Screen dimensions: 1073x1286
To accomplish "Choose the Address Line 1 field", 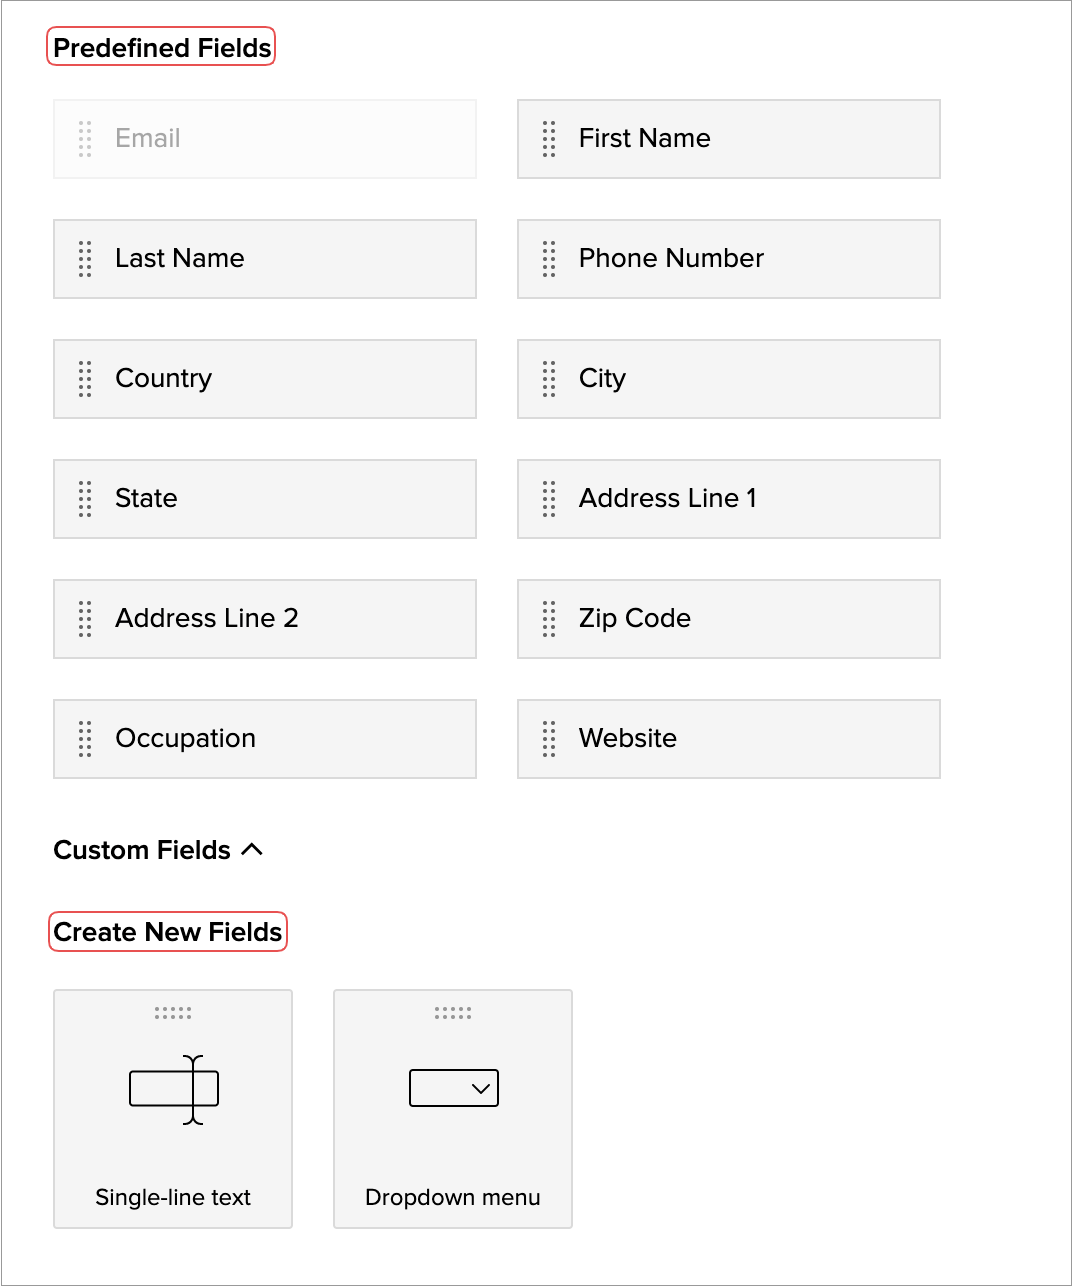I will point(728,499).
